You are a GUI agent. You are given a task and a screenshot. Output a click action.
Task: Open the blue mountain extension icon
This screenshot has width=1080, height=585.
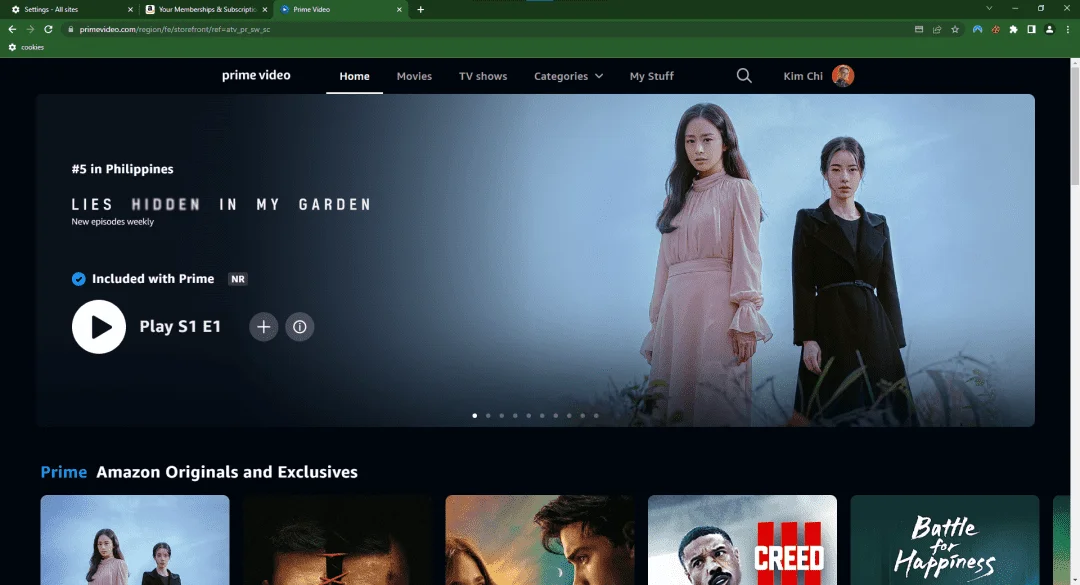click(977, 30)
